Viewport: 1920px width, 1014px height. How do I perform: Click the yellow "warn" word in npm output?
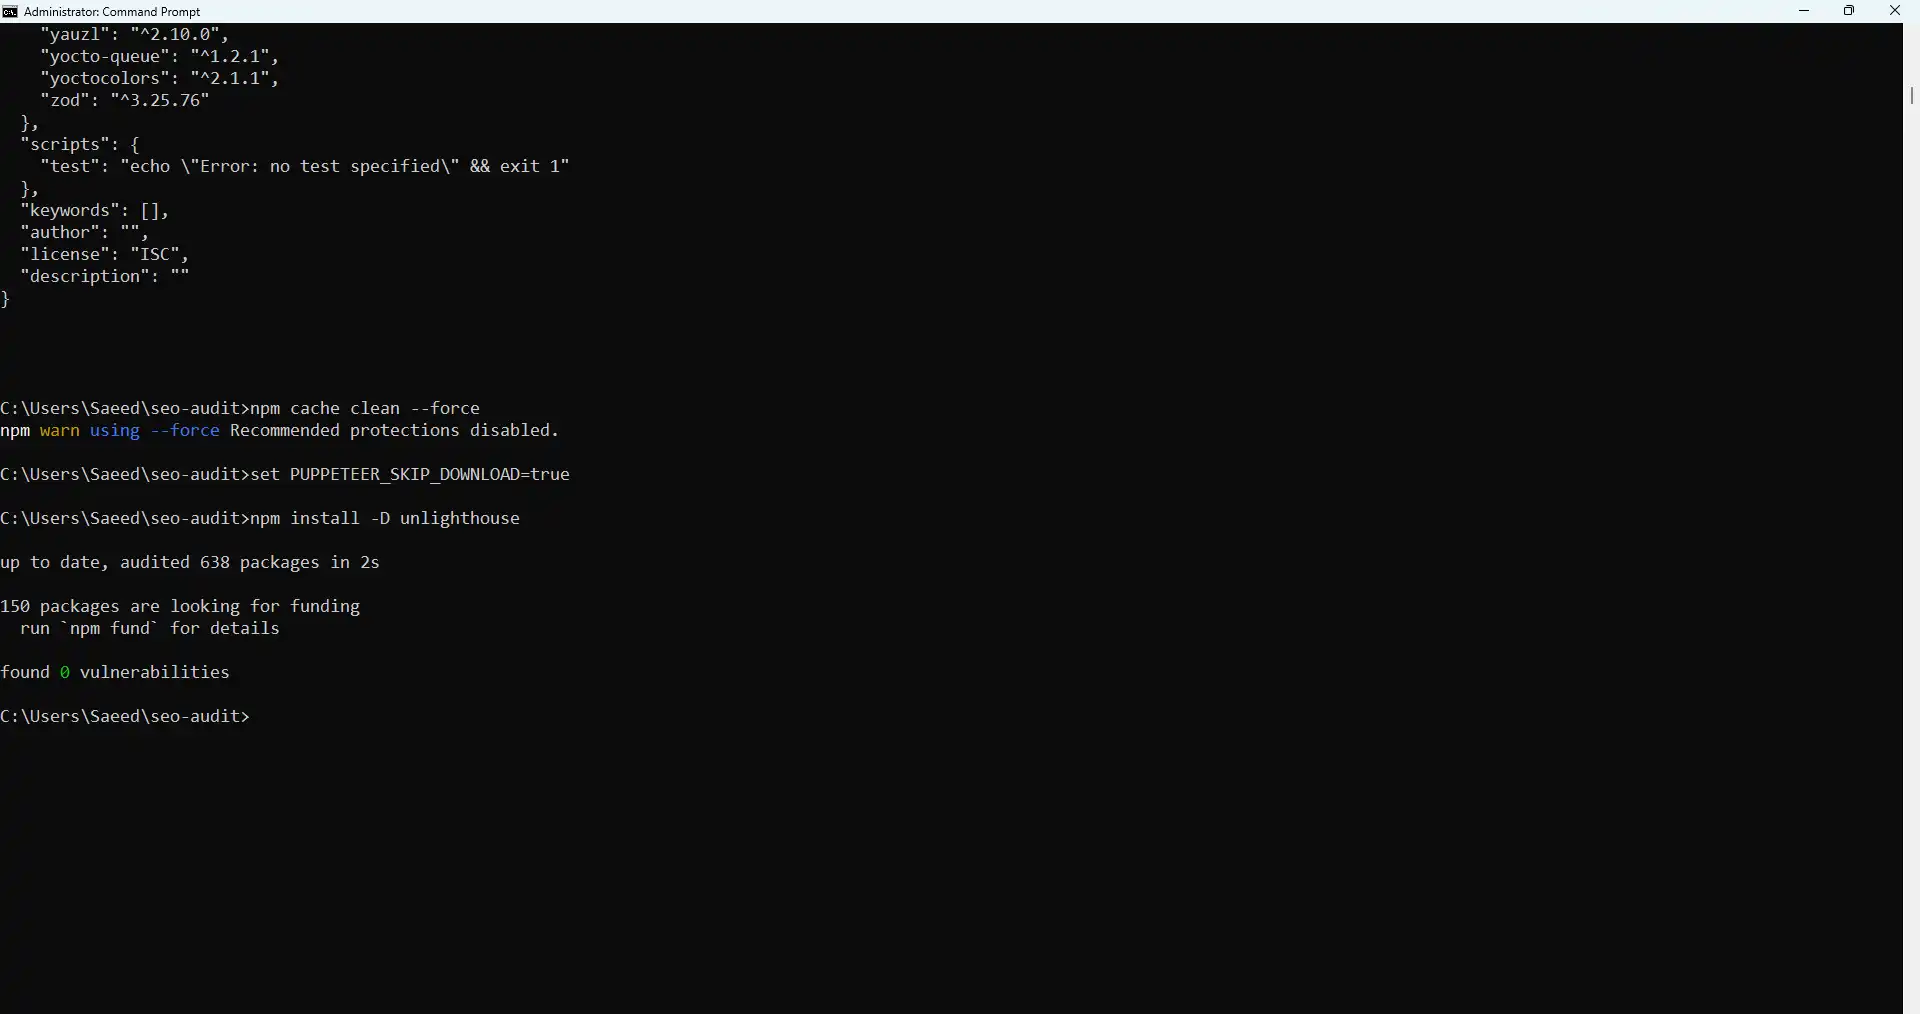coord(60,431)
